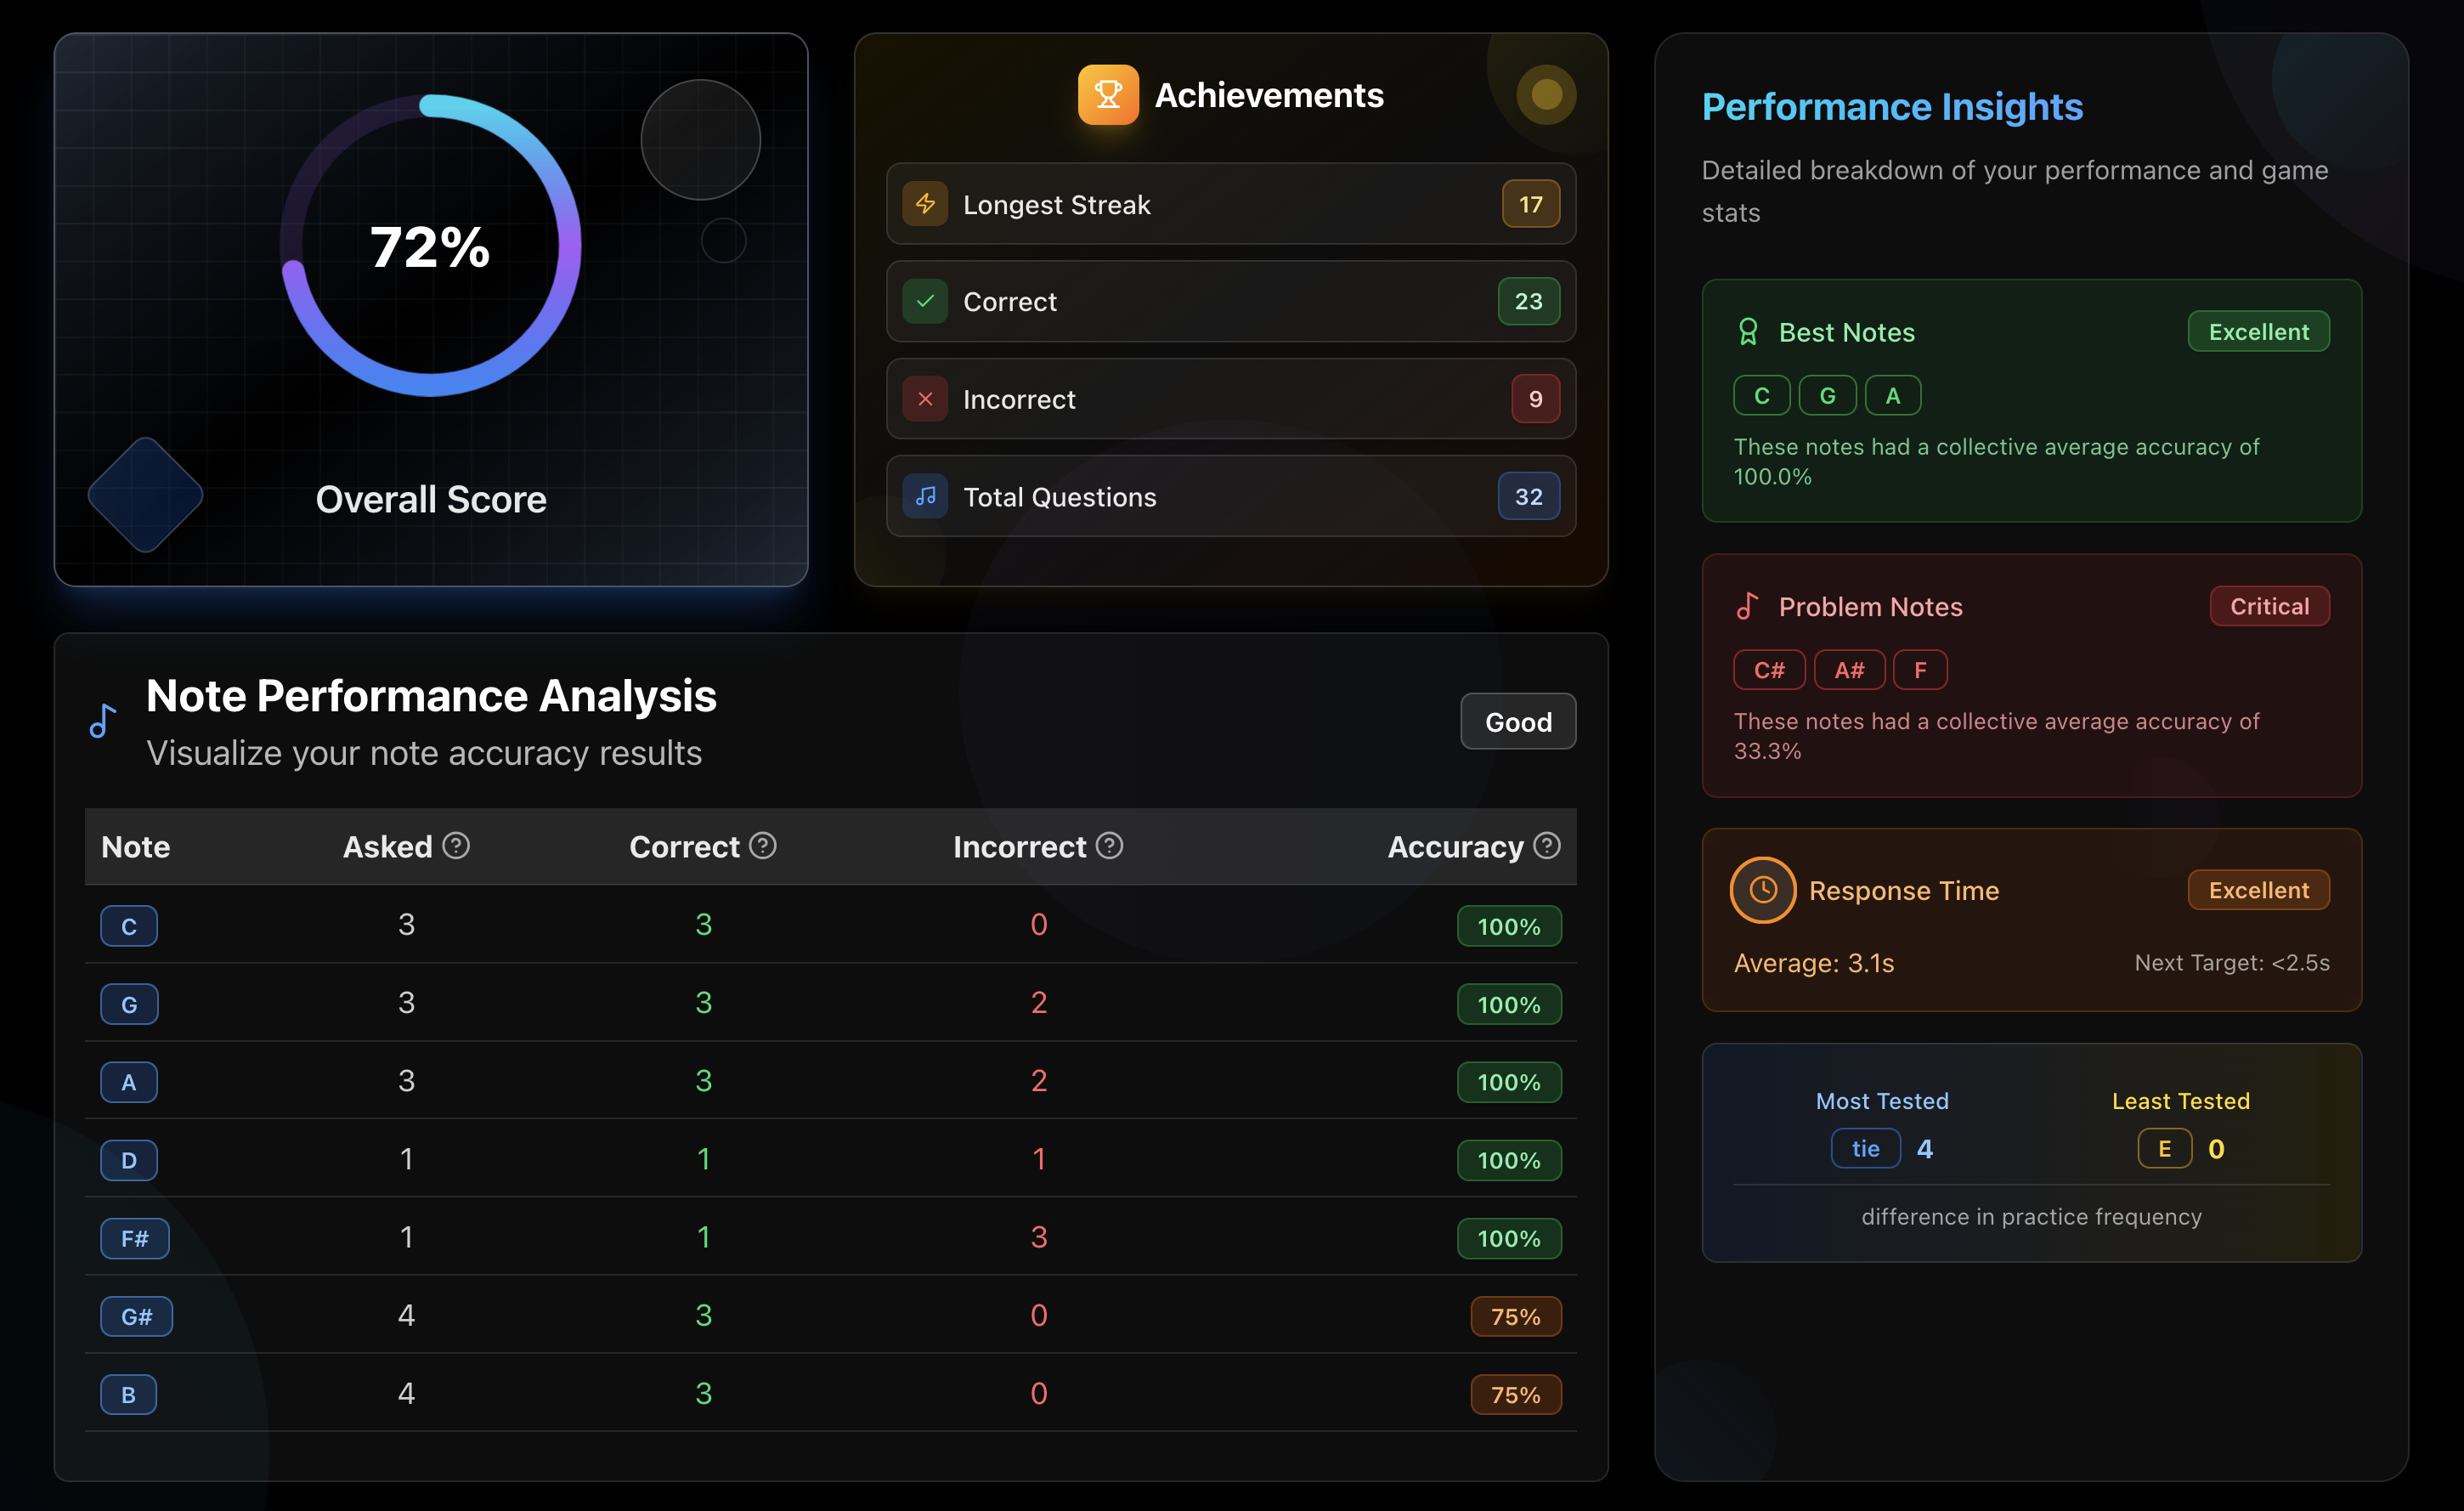The image size is (2464, 1511).
Task: Click help icon next to Asked column
Action: [x=456, y=846]
